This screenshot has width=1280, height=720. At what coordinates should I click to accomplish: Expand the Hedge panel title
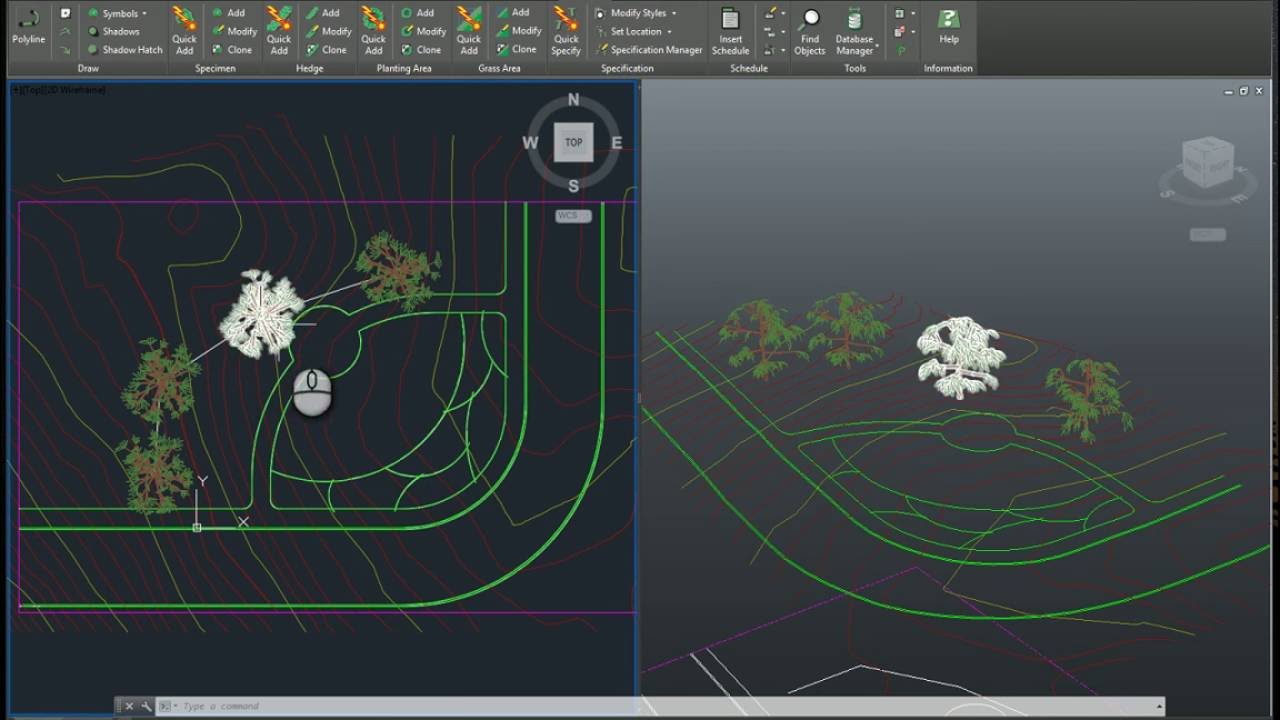[x=310, y=68]
